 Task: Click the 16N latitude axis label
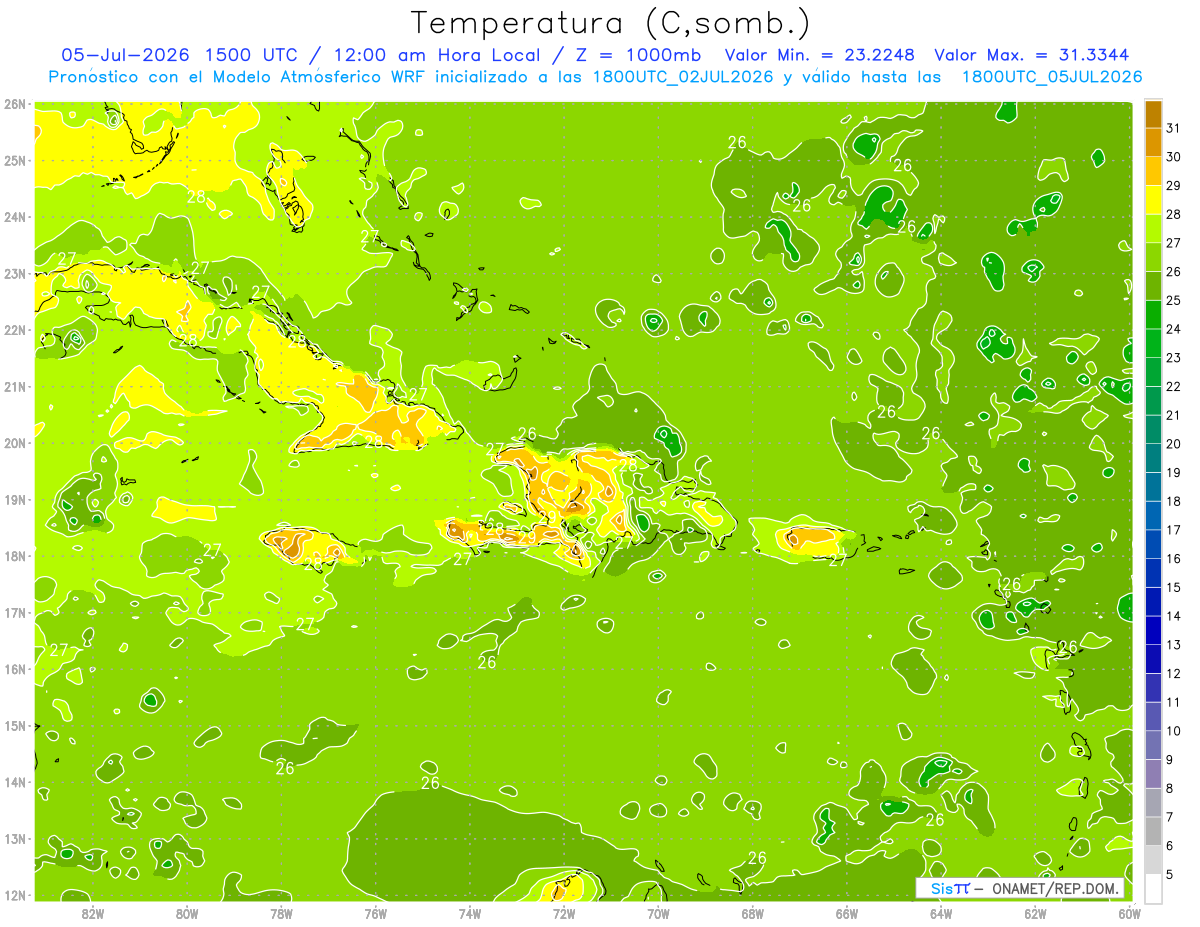click(15, 669)
